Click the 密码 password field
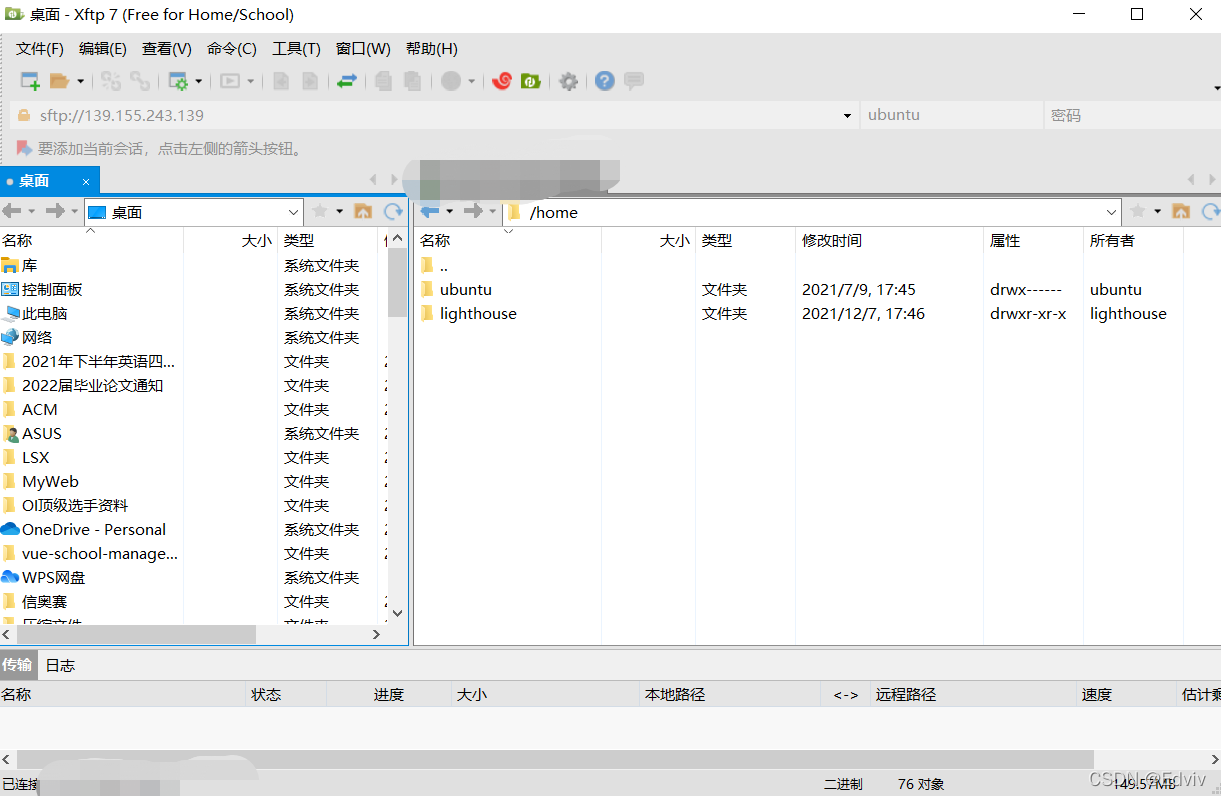The width and height of the screenshot is (1221, 796). 1132,115
